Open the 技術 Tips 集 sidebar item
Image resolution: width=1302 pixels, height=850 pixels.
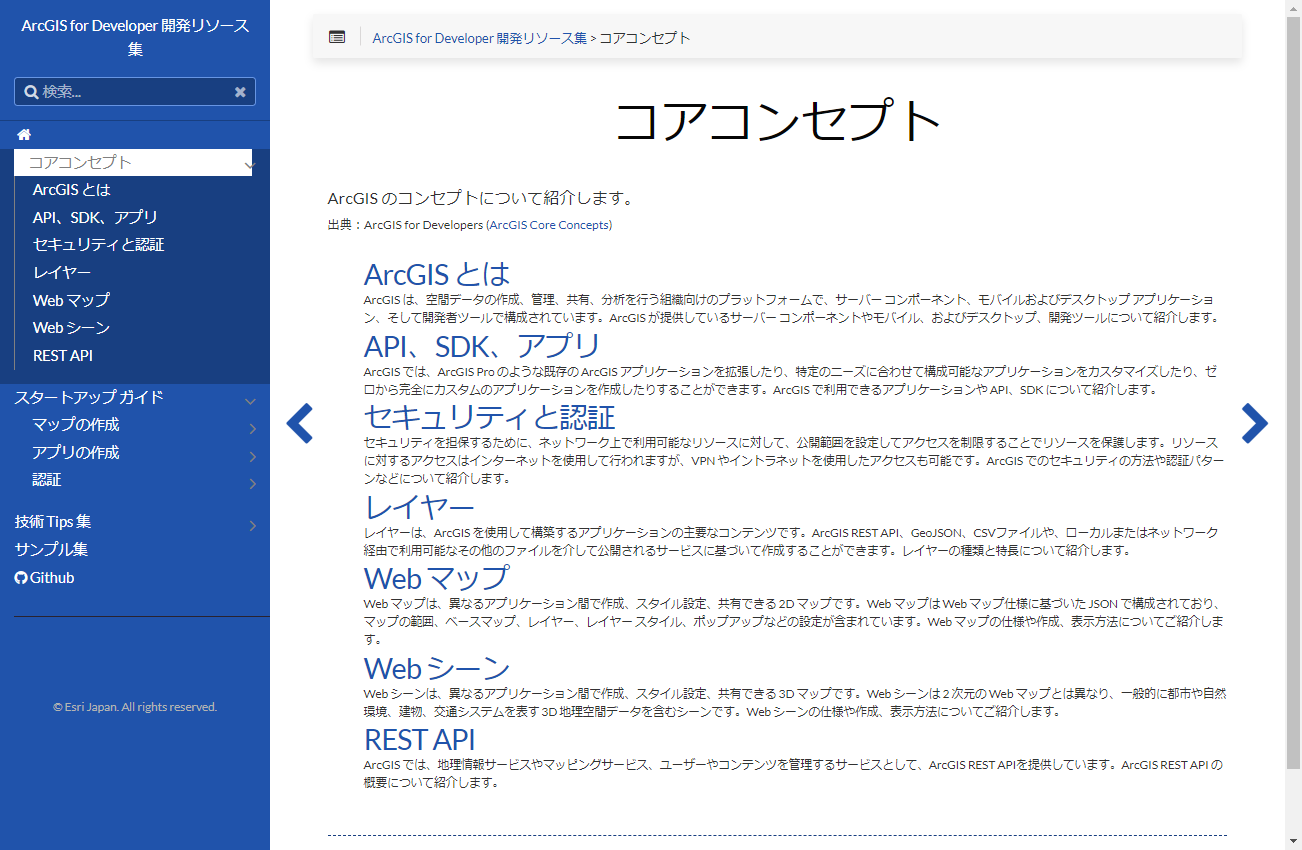[x=53, y=522]
